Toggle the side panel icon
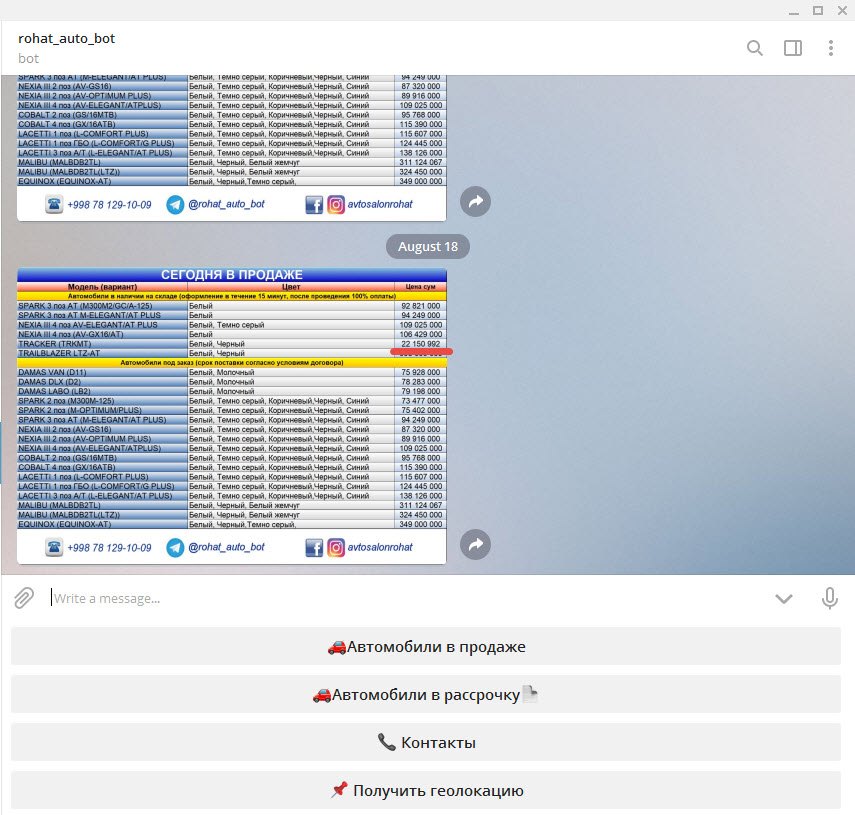The width and height of the screenshot is (855, 815). pyautogui.click(x=793, y=48)
